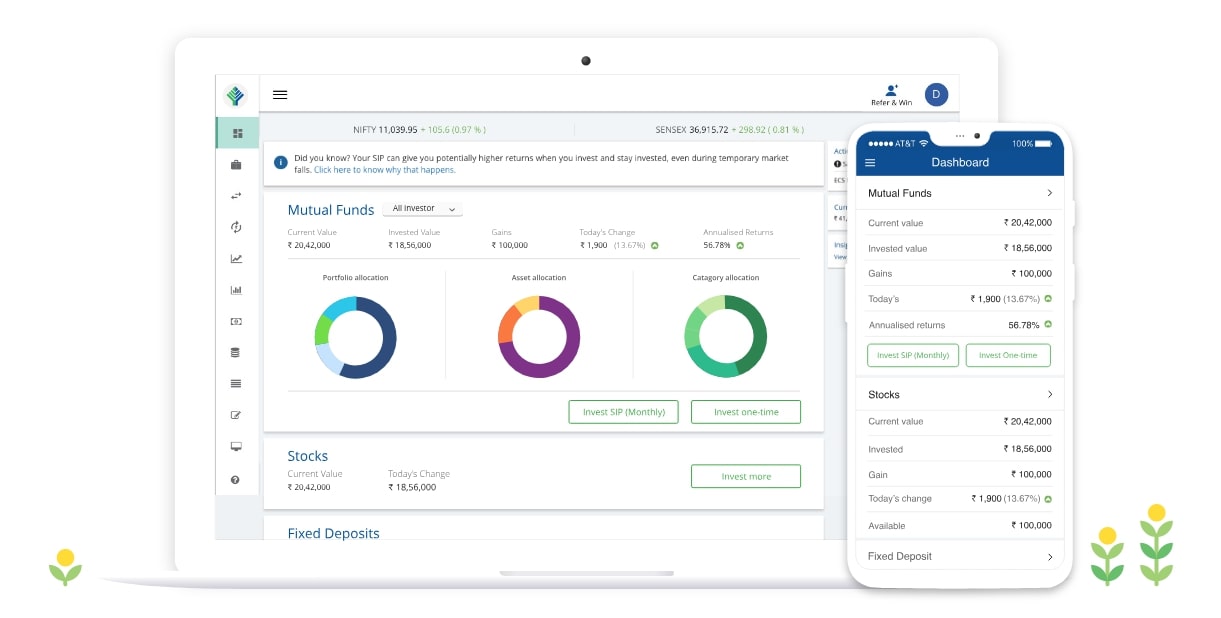
Task: Tap Invest SIP (Monthly) on the phone
Action: [x=913, y=355]
